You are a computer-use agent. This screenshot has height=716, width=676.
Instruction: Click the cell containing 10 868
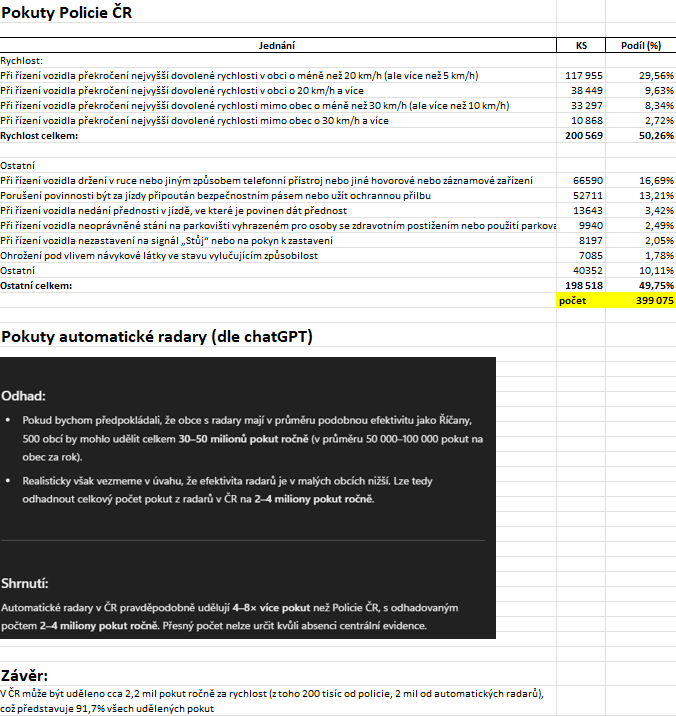point(581,121)
